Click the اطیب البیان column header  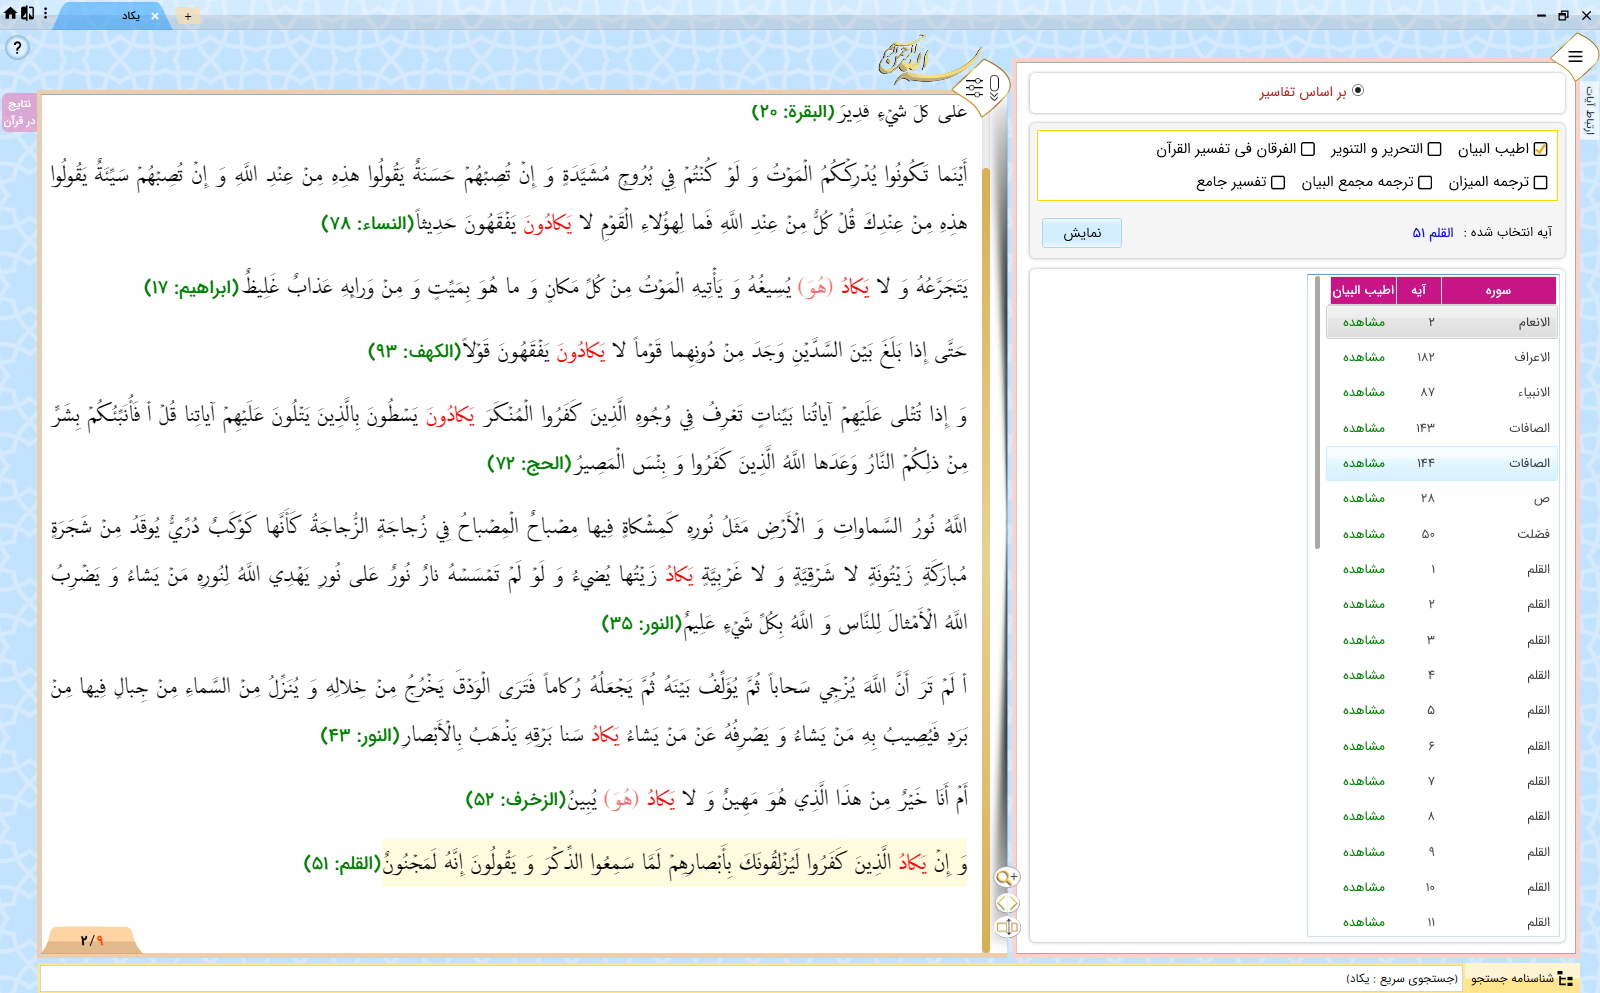coord(1363,290)
